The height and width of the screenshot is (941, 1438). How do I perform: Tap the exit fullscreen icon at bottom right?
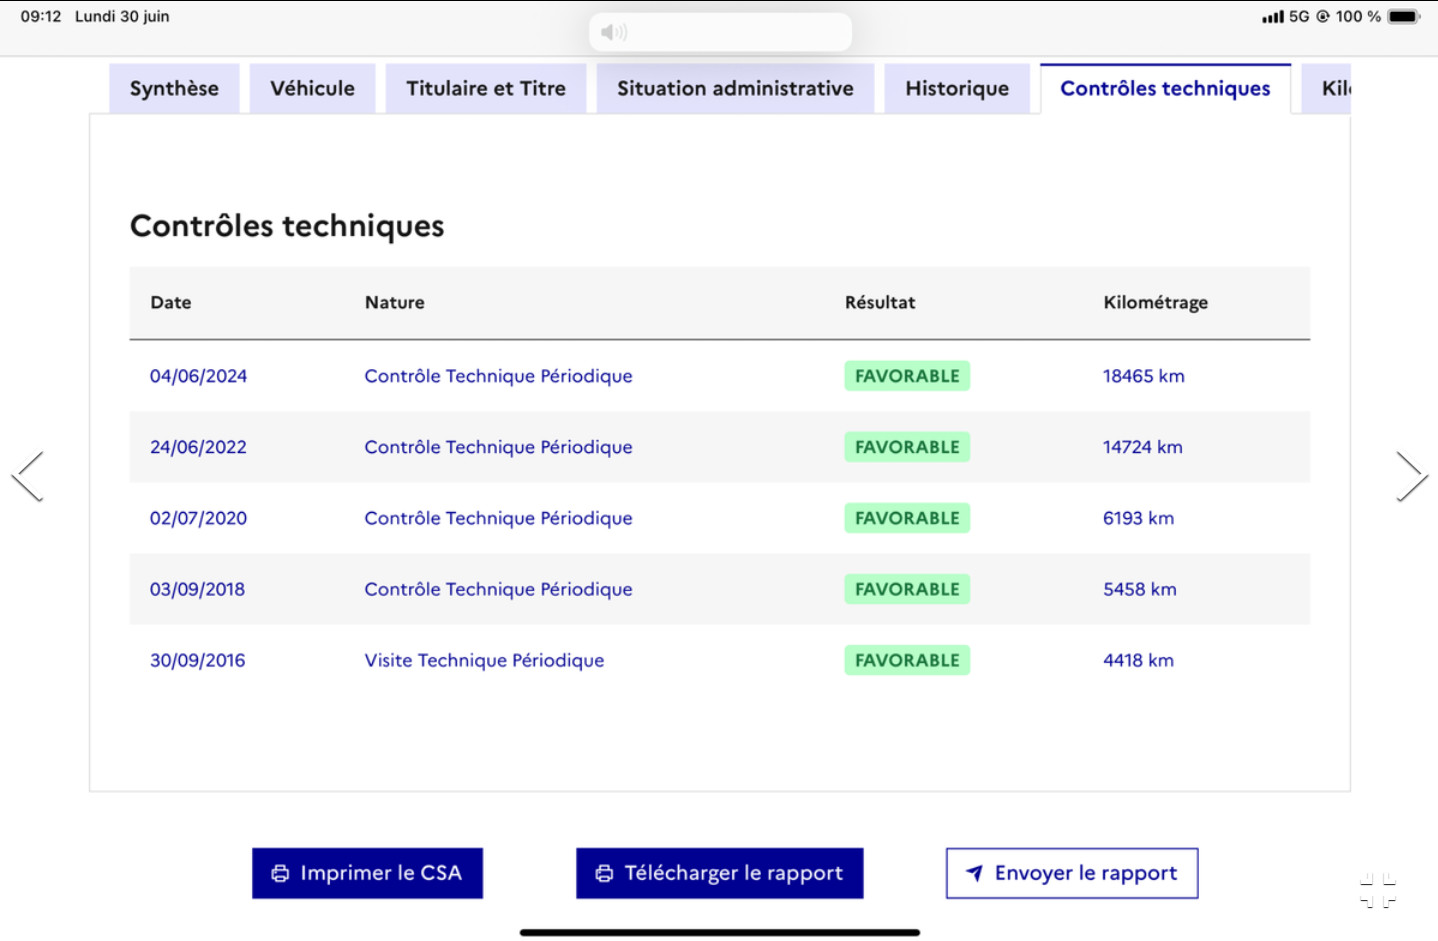[x=1377, y=889]
